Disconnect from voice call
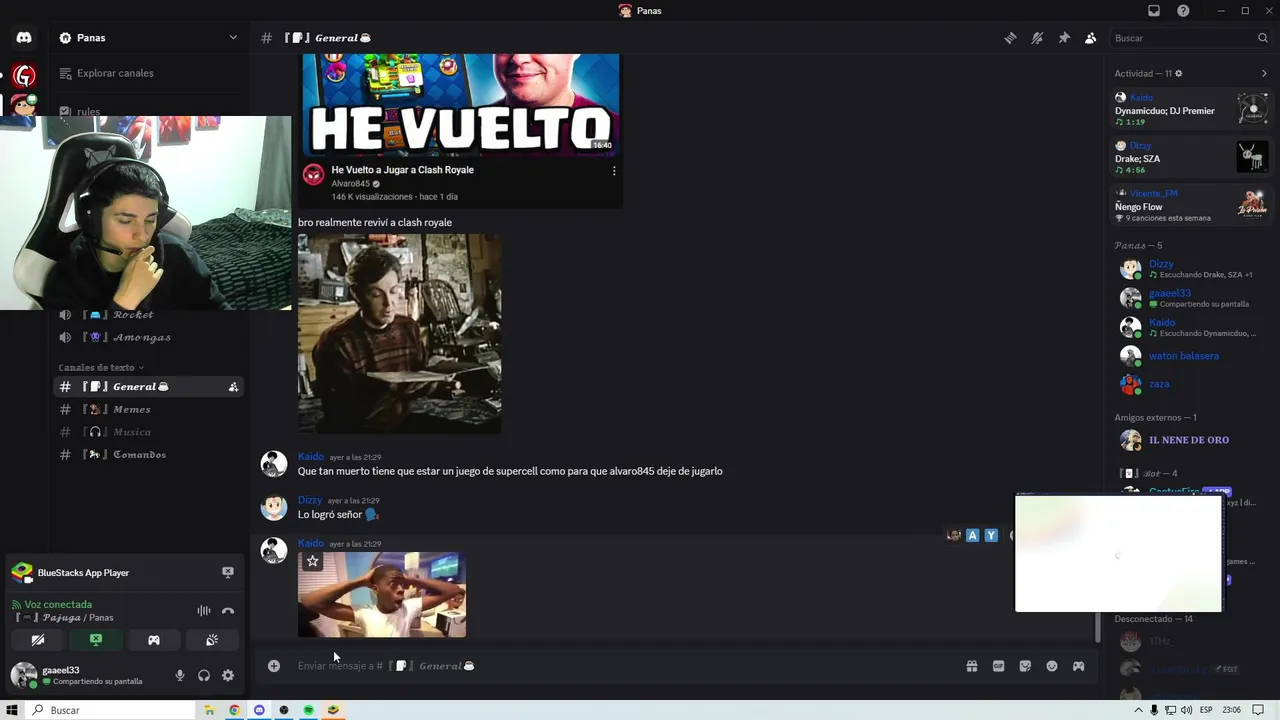 click(x=228, y=610)
